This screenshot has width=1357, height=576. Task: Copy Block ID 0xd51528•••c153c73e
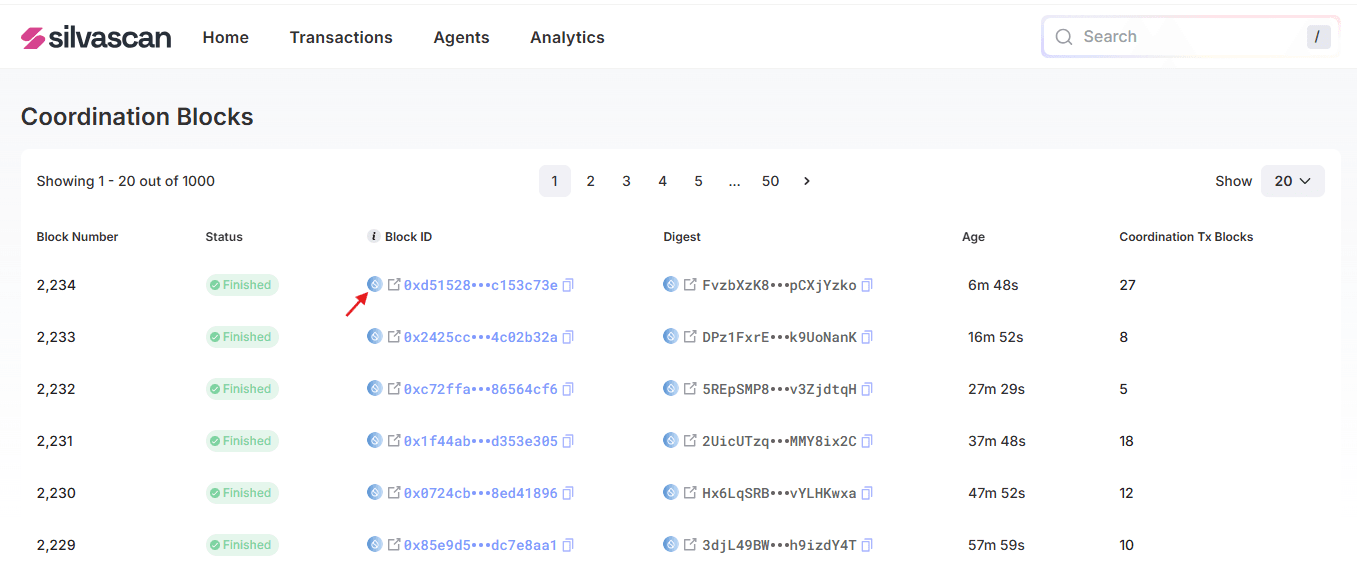[x=568, y=285]
